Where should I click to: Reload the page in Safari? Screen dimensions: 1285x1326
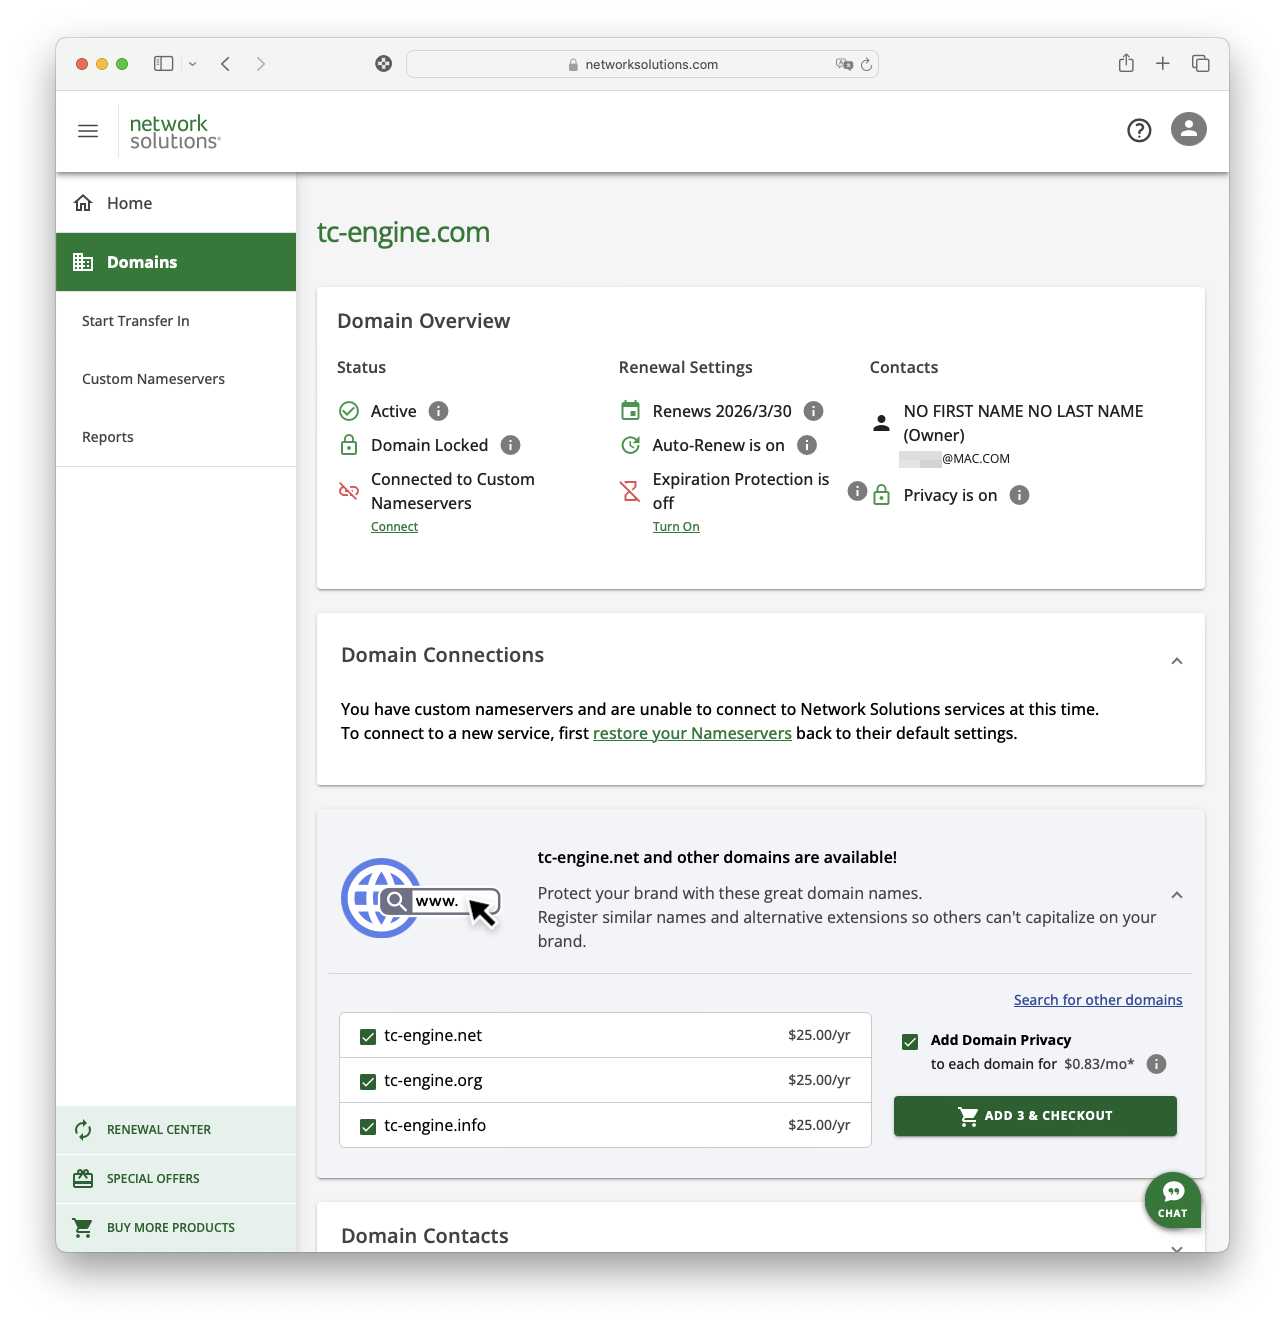866,64
